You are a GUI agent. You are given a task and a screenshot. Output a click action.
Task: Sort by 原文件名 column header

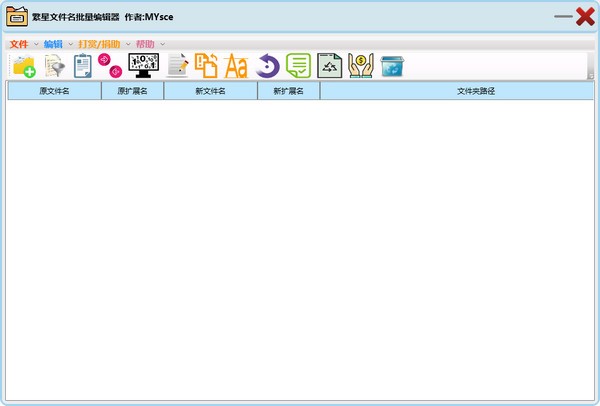[x=54, y=91]
